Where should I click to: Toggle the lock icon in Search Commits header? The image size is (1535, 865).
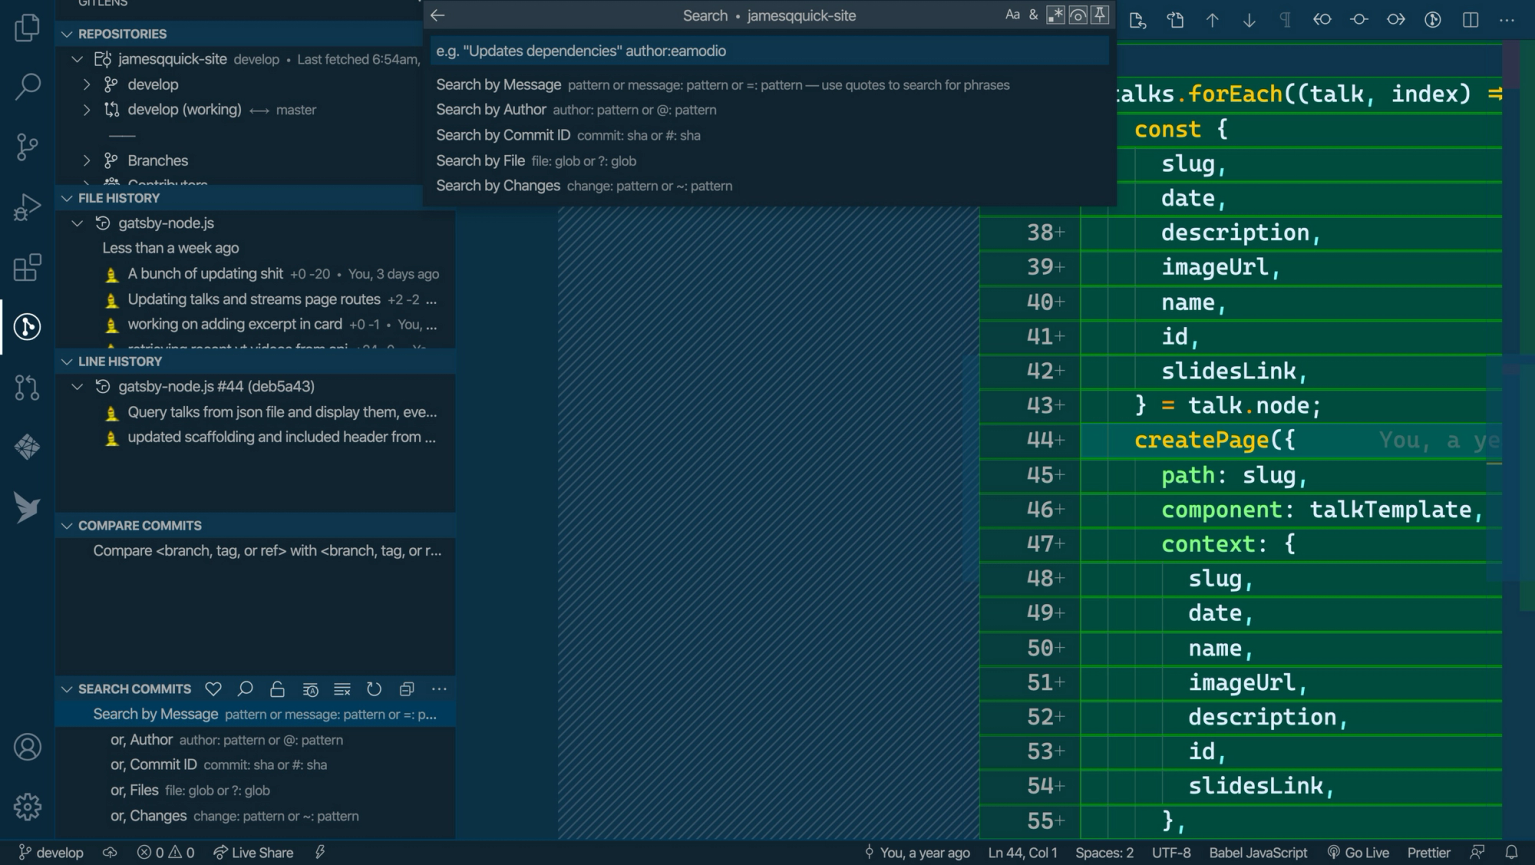tap(277, 689)
